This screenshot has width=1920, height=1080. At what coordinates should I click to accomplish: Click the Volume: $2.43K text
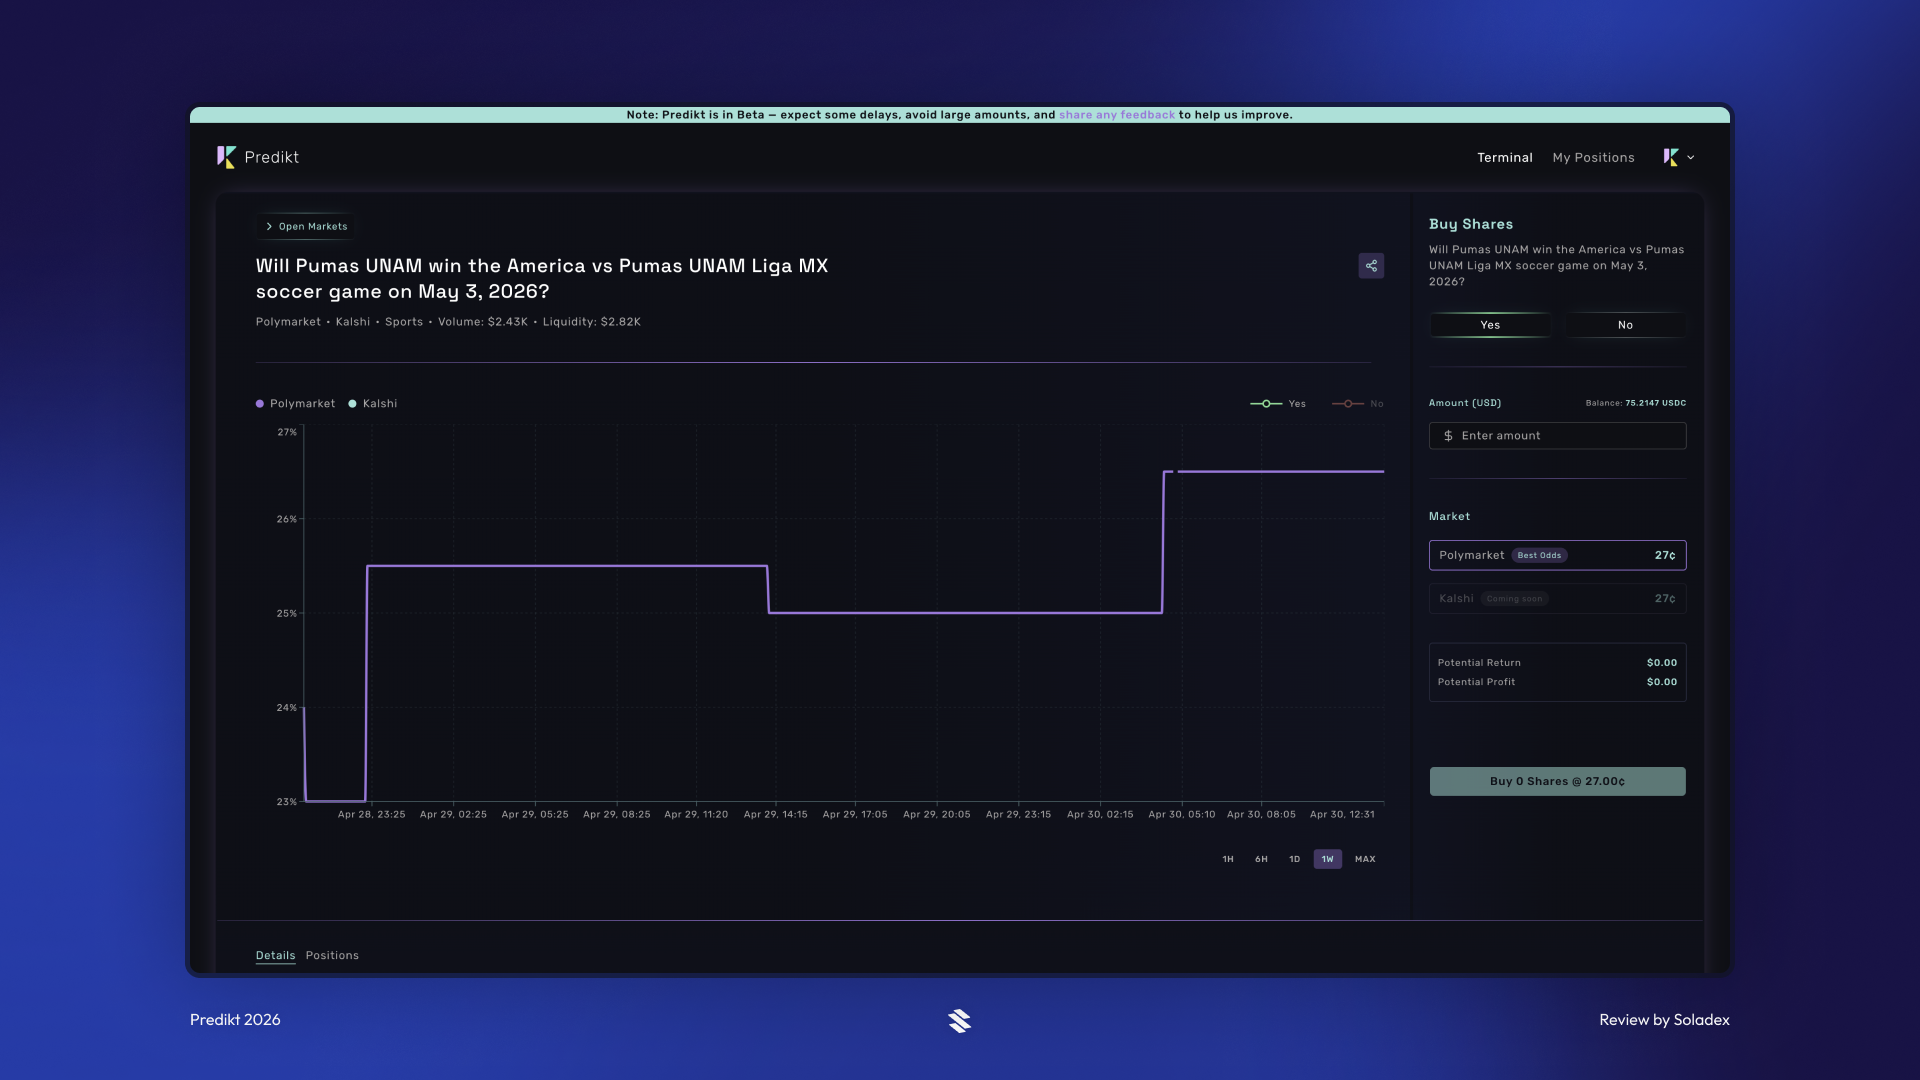tap(482, 322)
